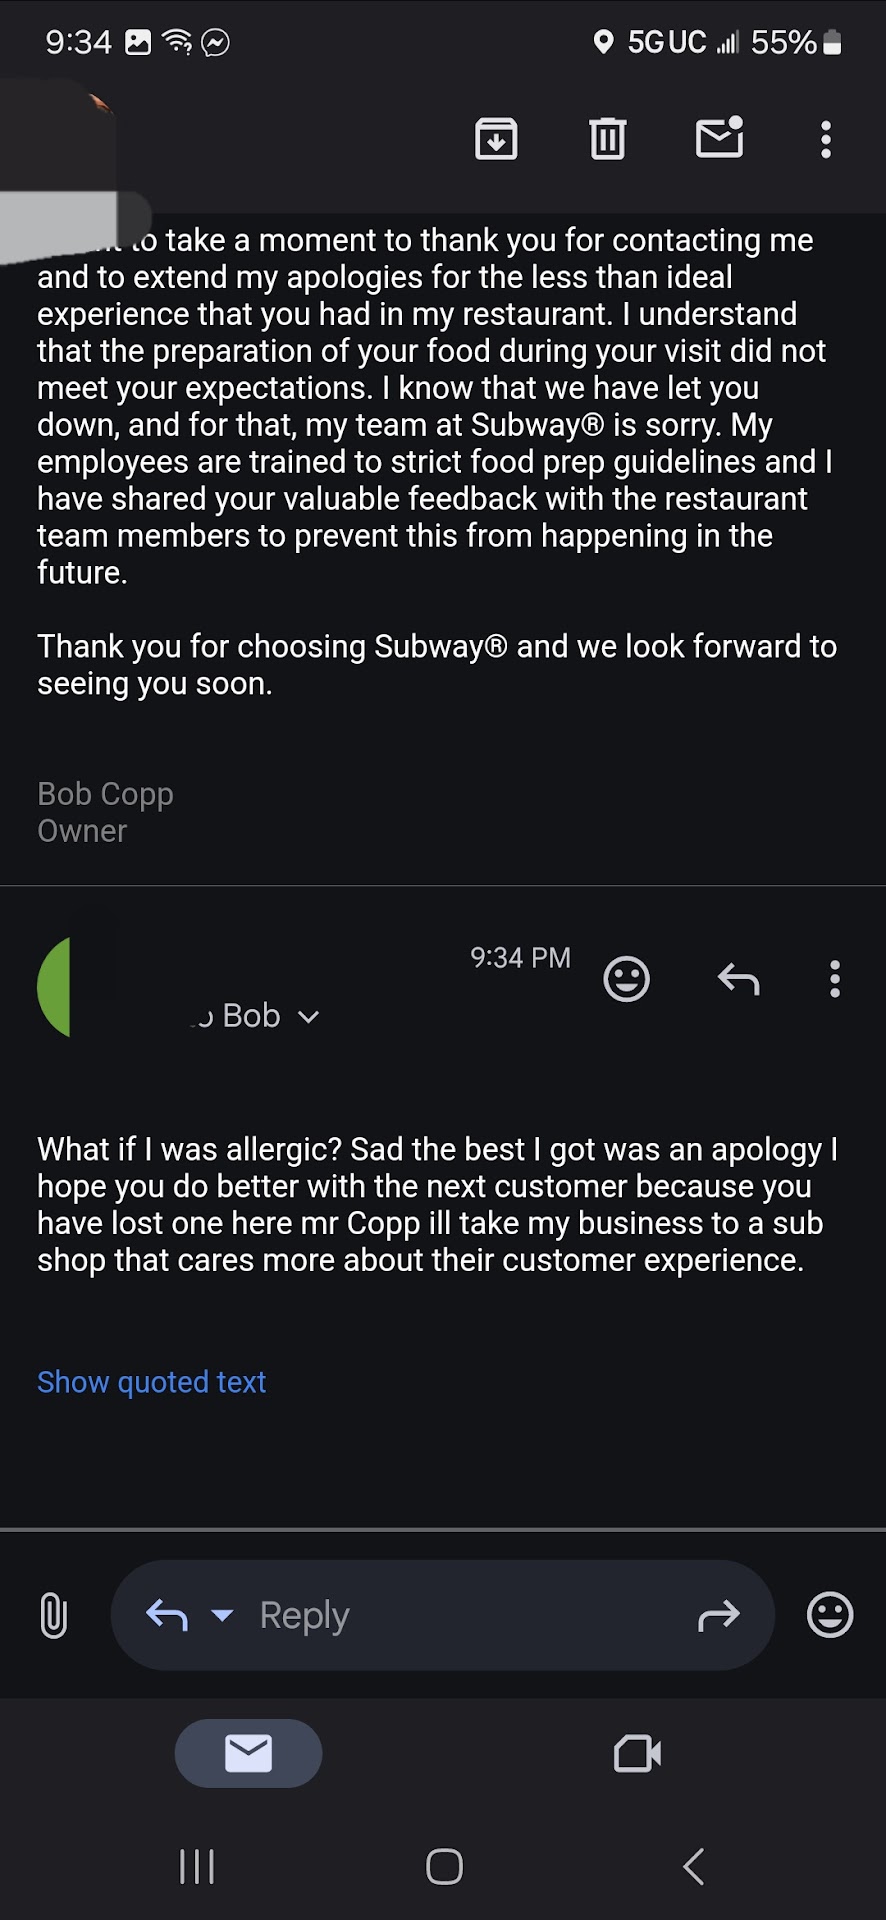Open emoji picker beside the reply box

(x=830, y=1615)
